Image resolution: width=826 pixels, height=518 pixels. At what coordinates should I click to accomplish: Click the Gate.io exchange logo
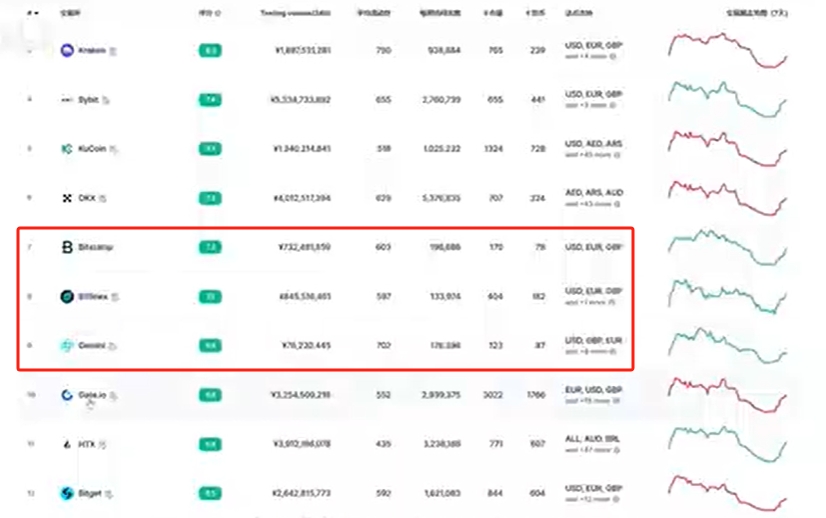click(x=67, y=395)
